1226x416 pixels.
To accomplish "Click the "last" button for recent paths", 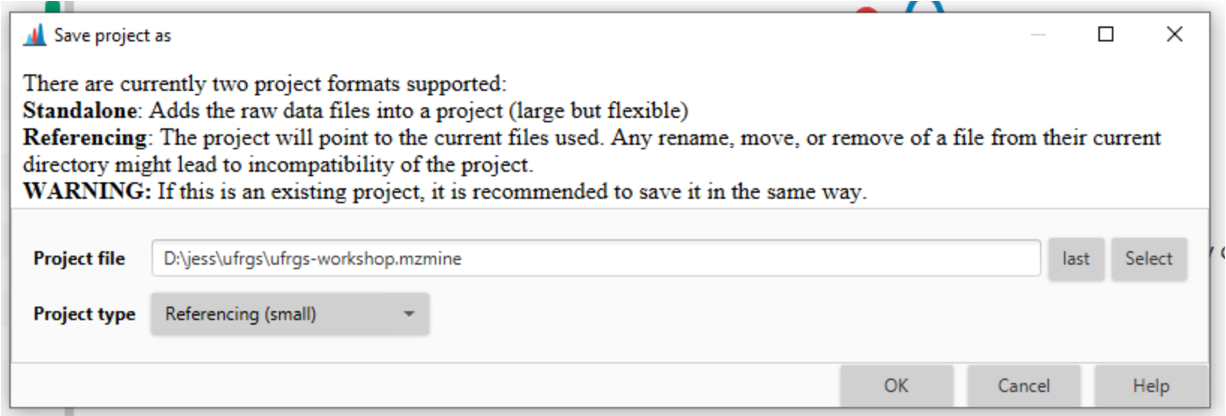I will 1076,259.
